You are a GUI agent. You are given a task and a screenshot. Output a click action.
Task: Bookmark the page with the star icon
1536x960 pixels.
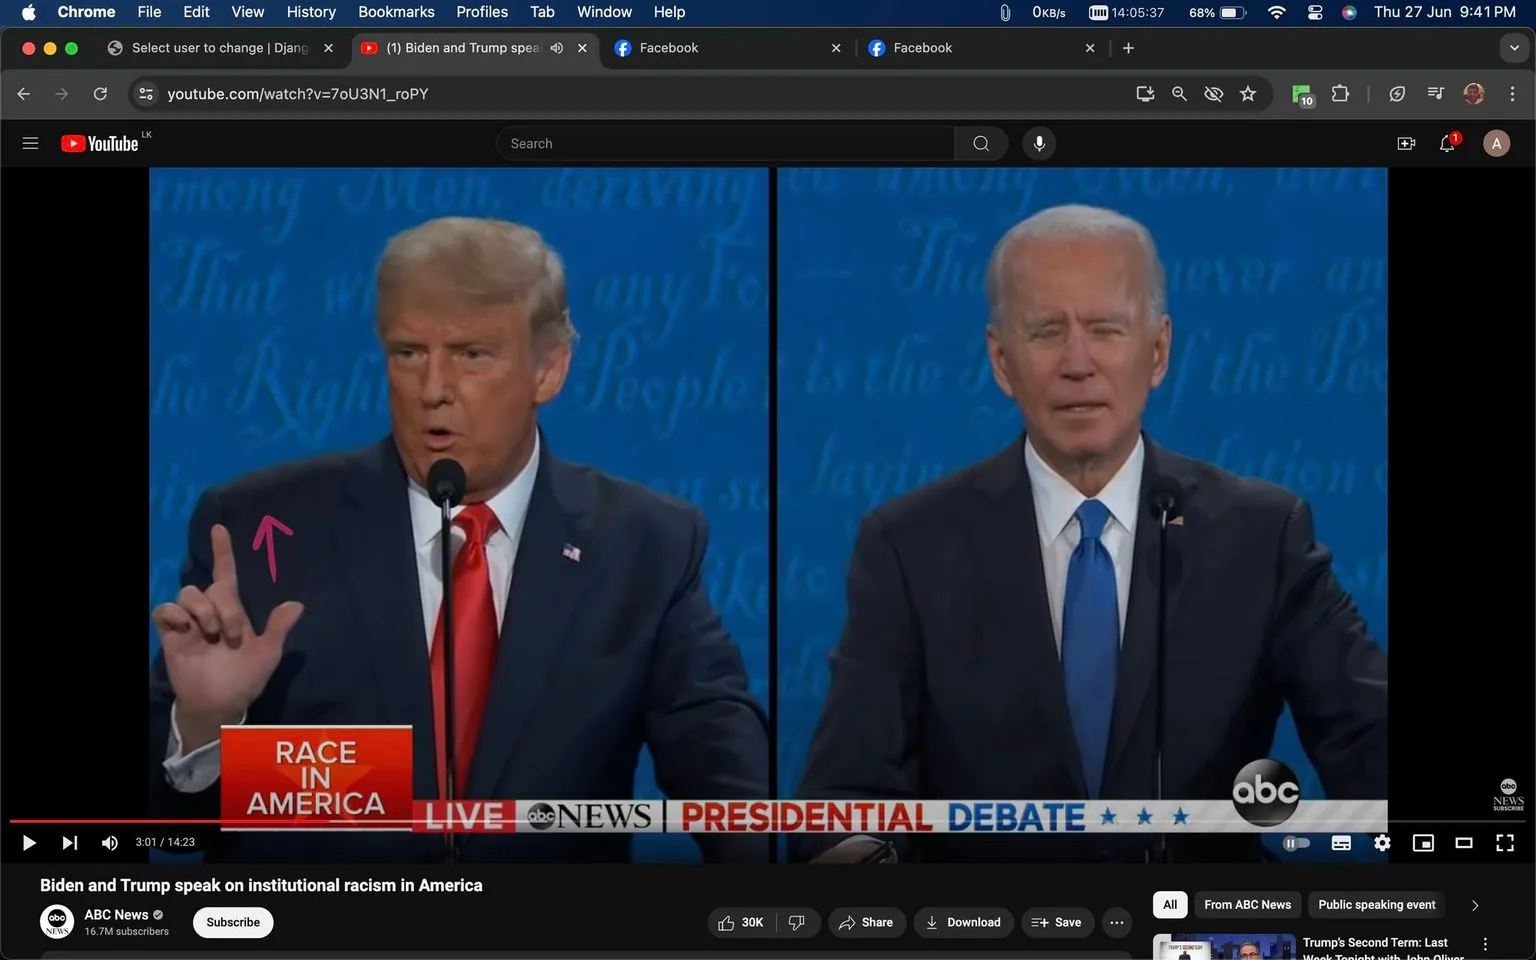pyautogui.click(x=1247, y=93)
